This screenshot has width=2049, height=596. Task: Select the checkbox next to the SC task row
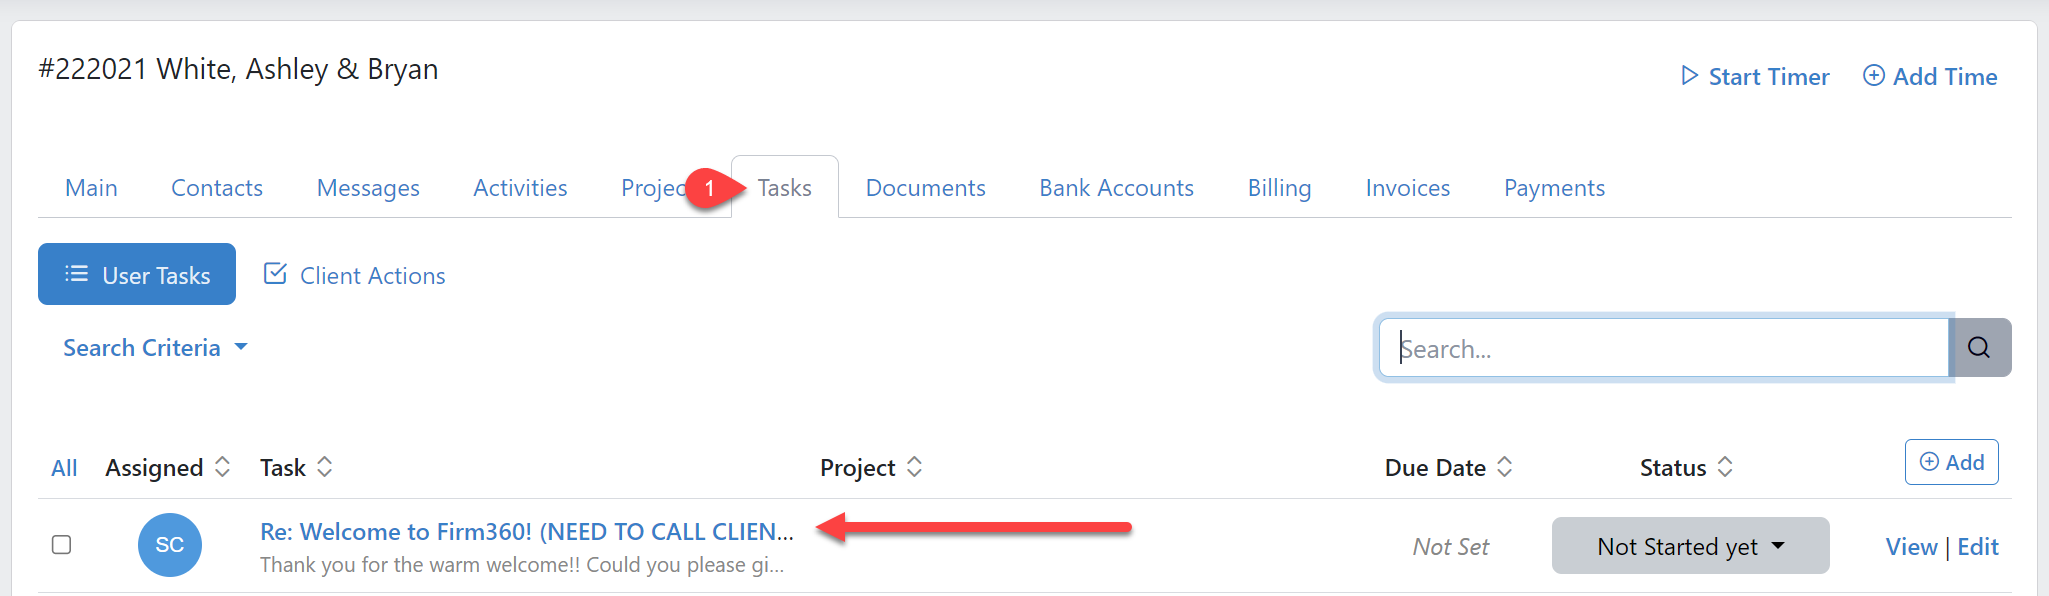click(x=62, y=544)
